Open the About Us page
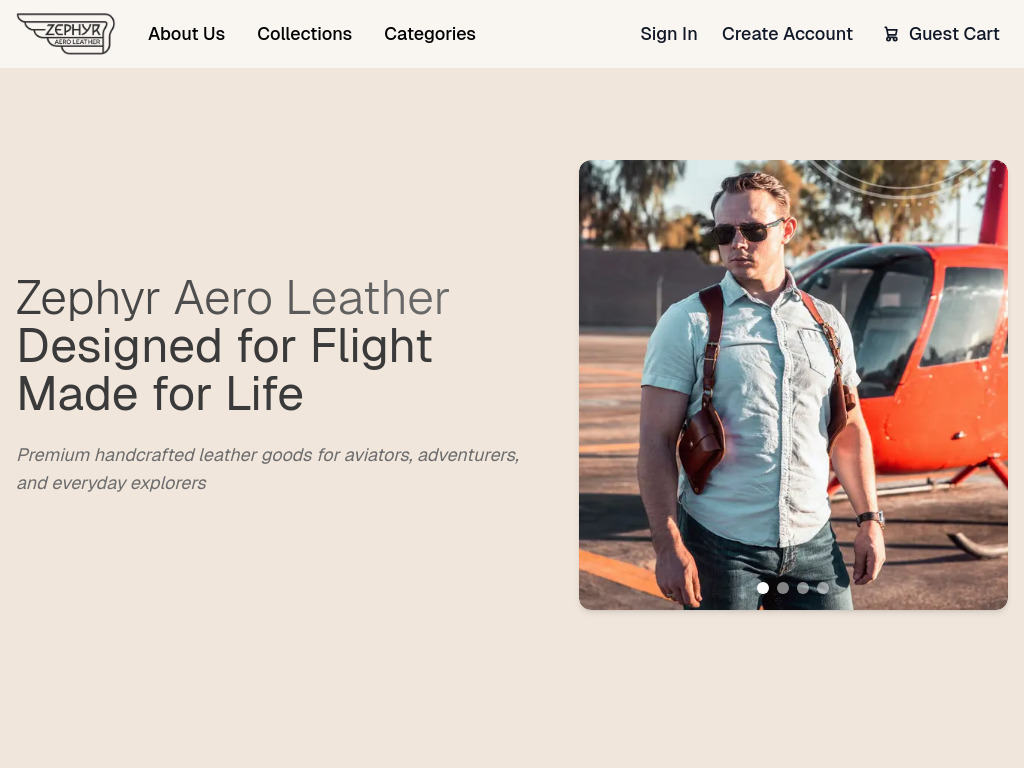The image size is (1024, 768). pyautogui.click(x=186, y=34)
